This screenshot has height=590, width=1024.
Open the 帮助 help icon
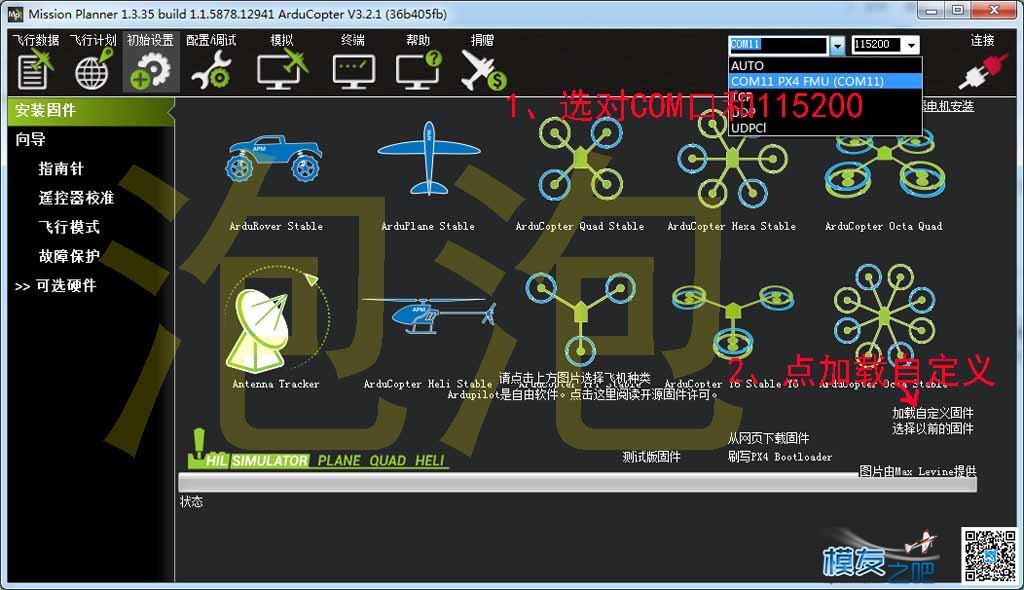[418, 62]
